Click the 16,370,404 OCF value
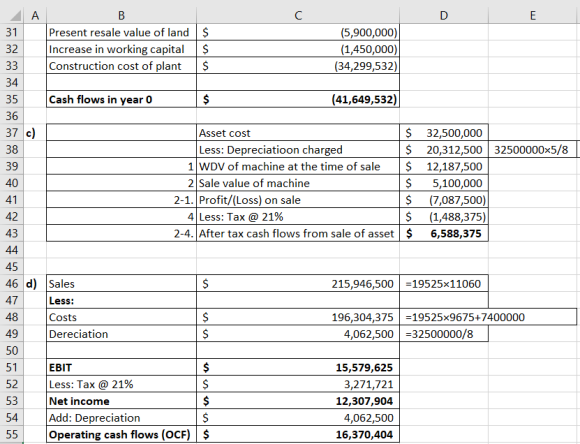580x444 pixels. tap(298, 434)
